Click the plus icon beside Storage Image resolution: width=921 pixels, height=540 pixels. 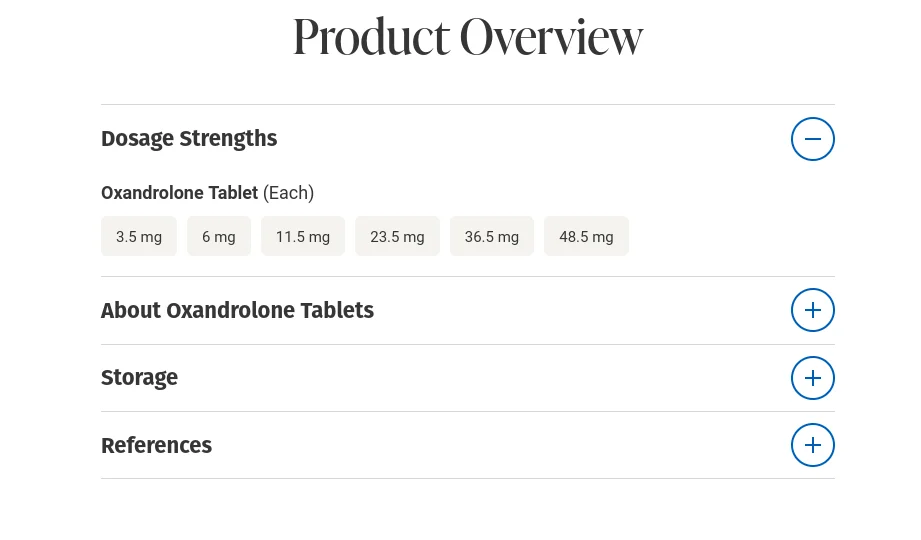click(x=812, y=378)
